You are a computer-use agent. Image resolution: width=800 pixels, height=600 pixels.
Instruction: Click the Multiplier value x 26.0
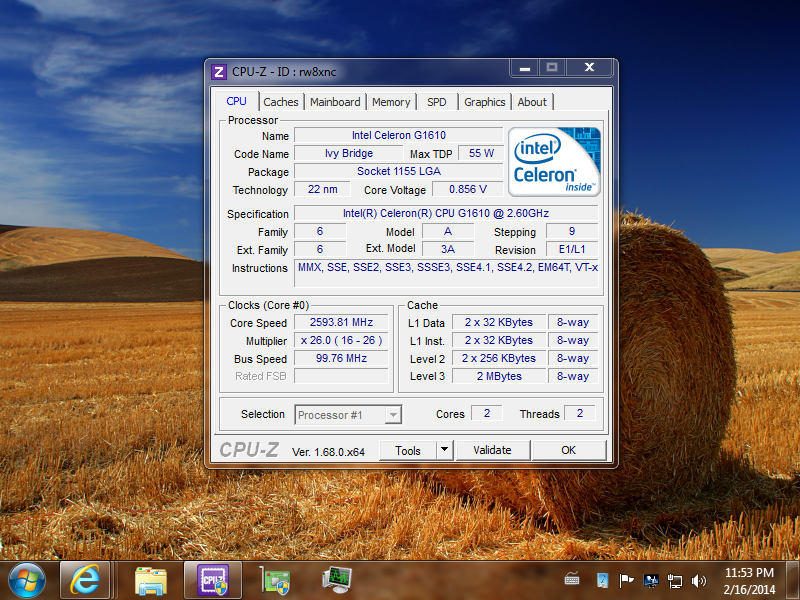coord(341,340)
